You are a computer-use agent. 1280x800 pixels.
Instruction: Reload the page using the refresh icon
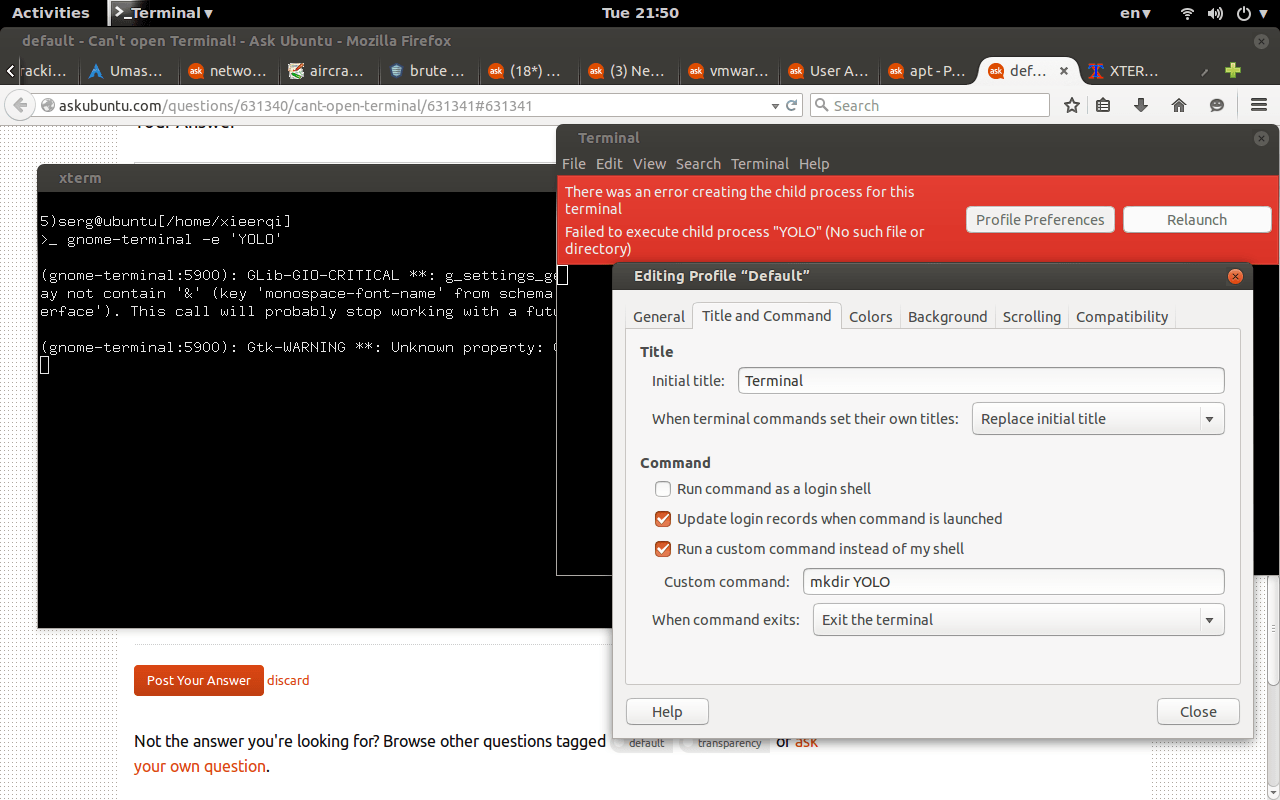(792, 105)
